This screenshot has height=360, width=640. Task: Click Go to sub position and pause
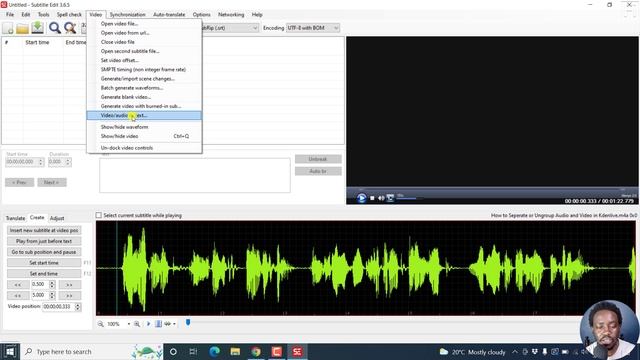(x=44, y=252)
